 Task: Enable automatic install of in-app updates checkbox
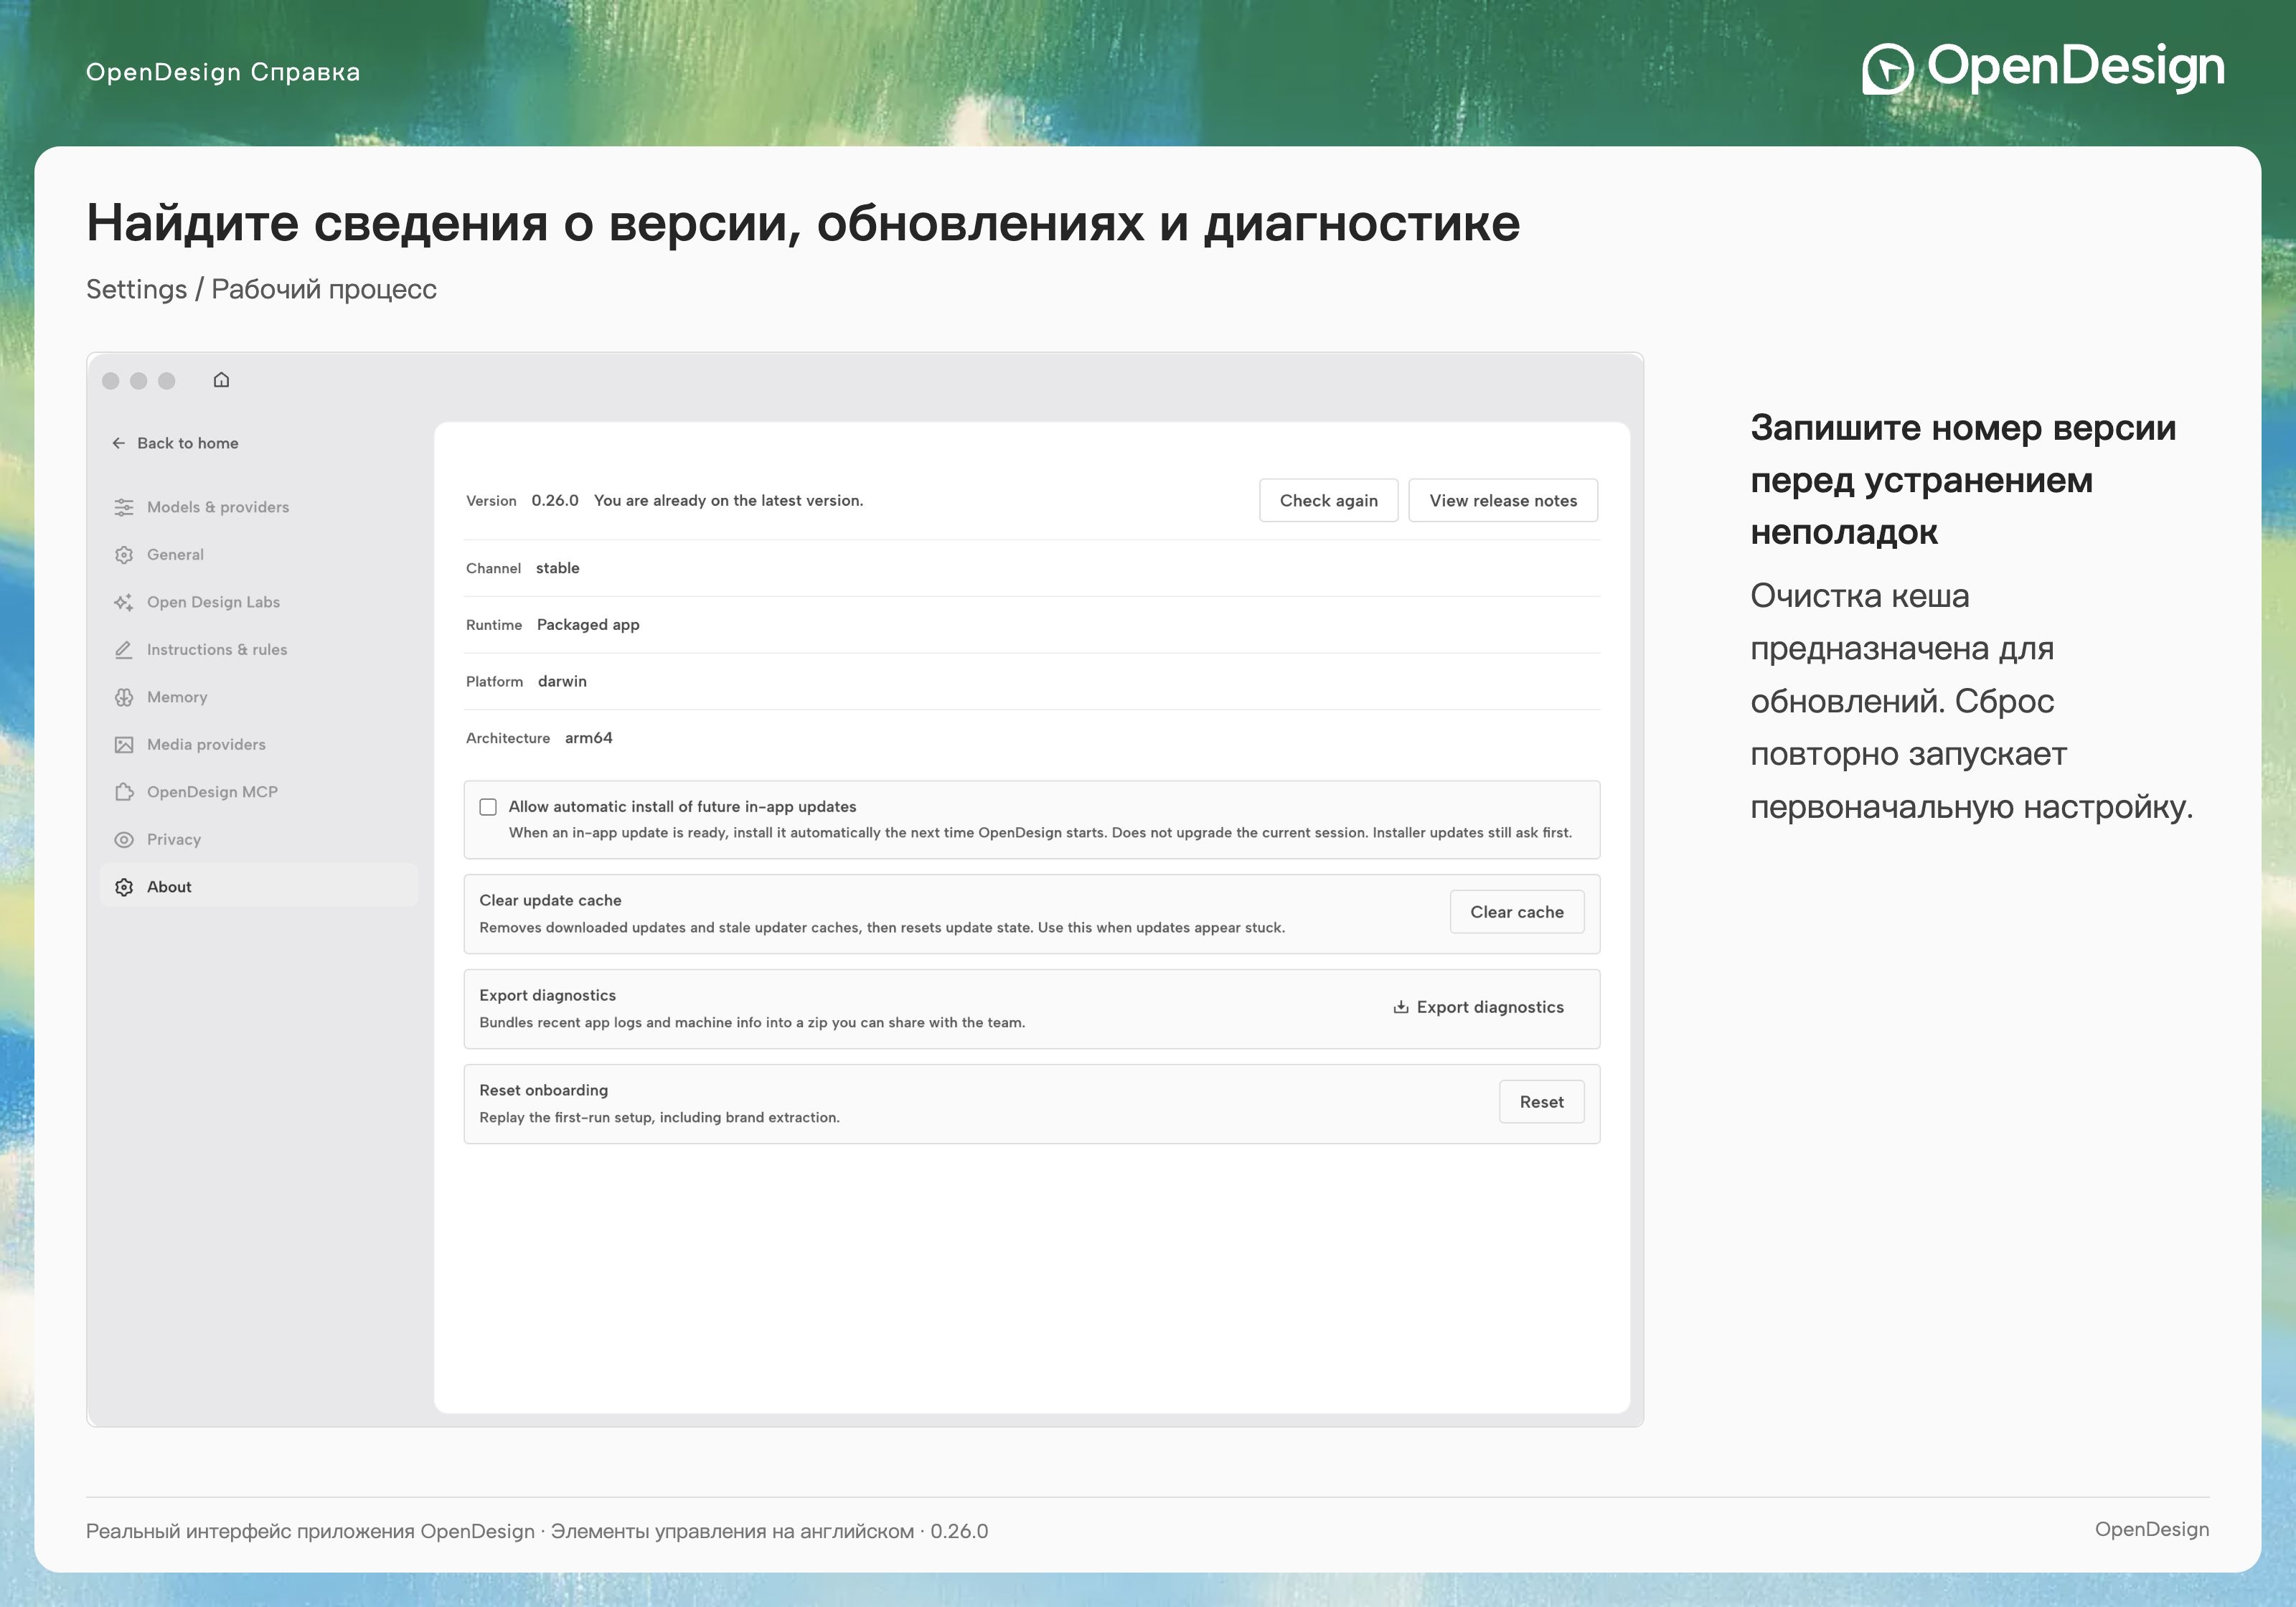488,807
